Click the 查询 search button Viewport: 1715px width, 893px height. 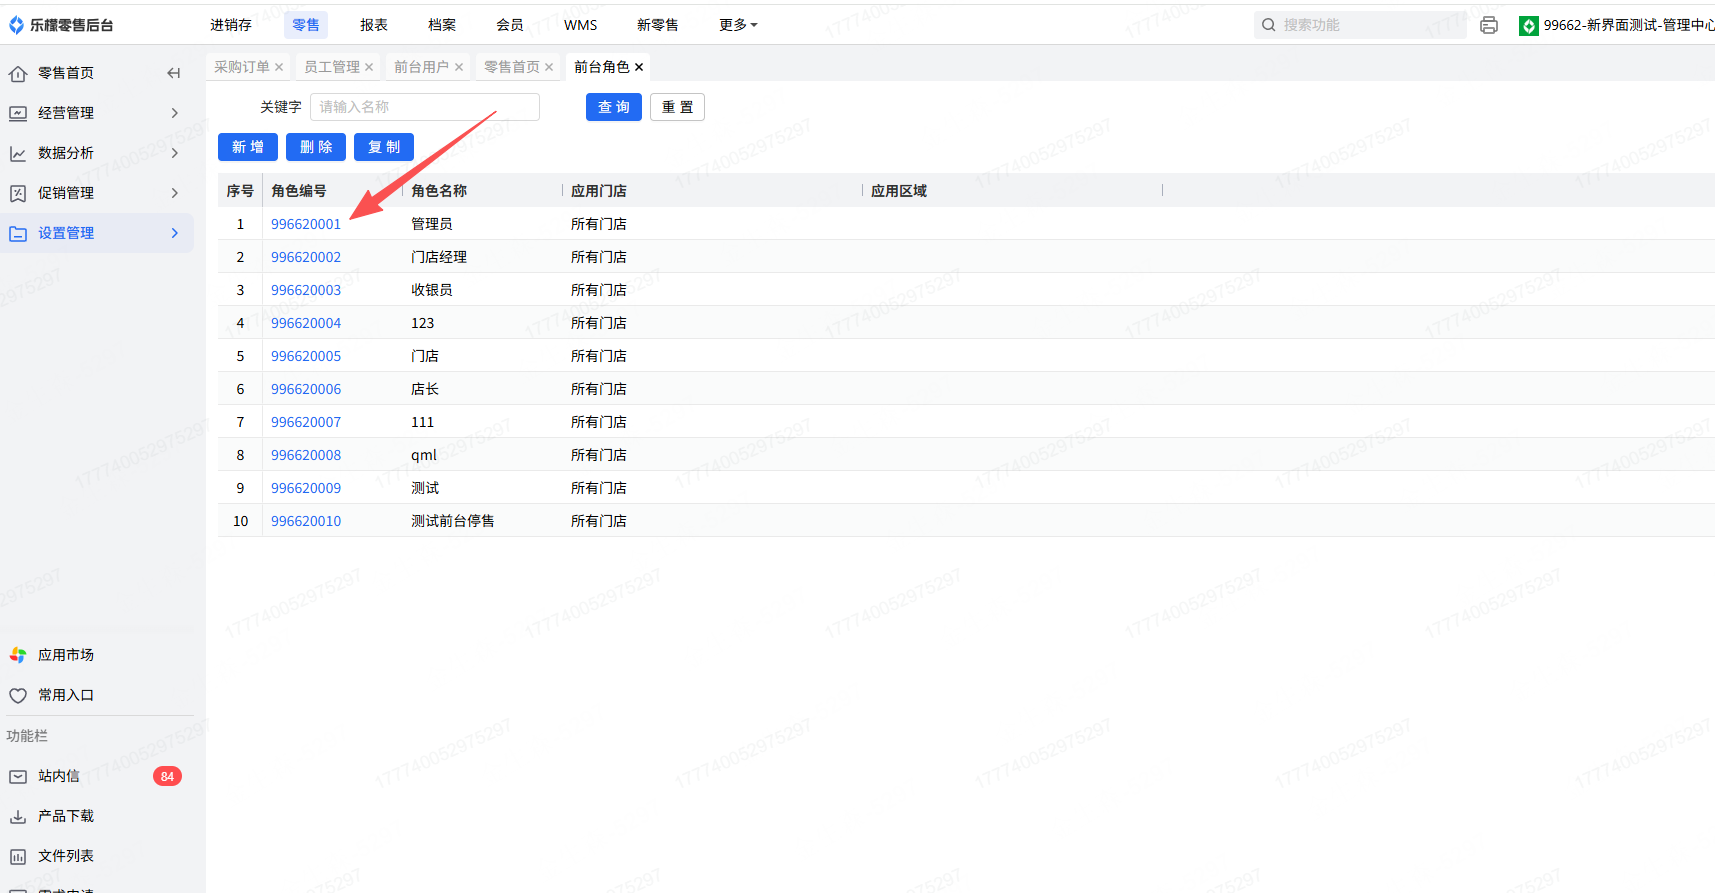click(614, 107)
